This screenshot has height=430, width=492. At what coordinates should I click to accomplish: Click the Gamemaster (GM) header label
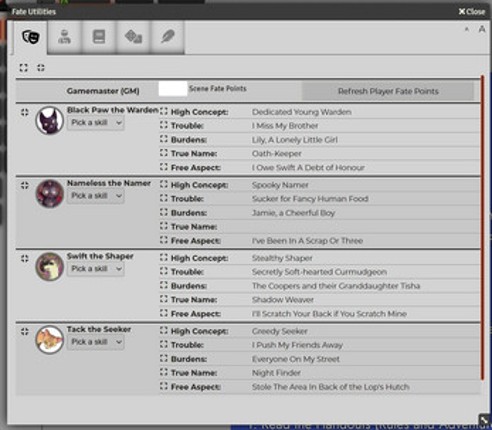pyautogui.click(x=103, y=91)
